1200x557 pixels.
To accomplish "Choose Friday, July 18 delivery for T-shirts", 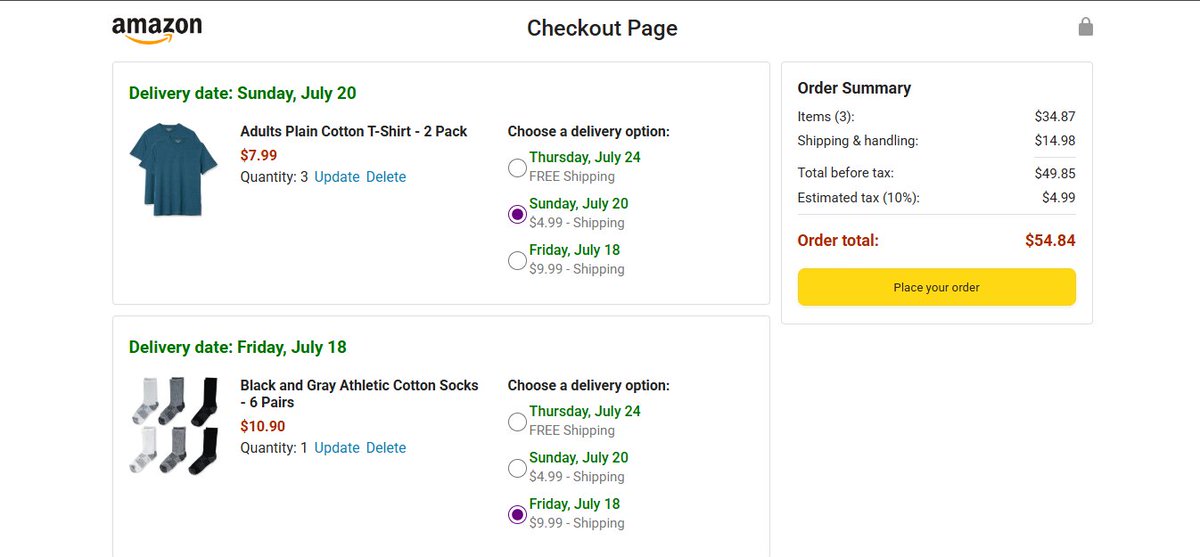I will [517, 260].
